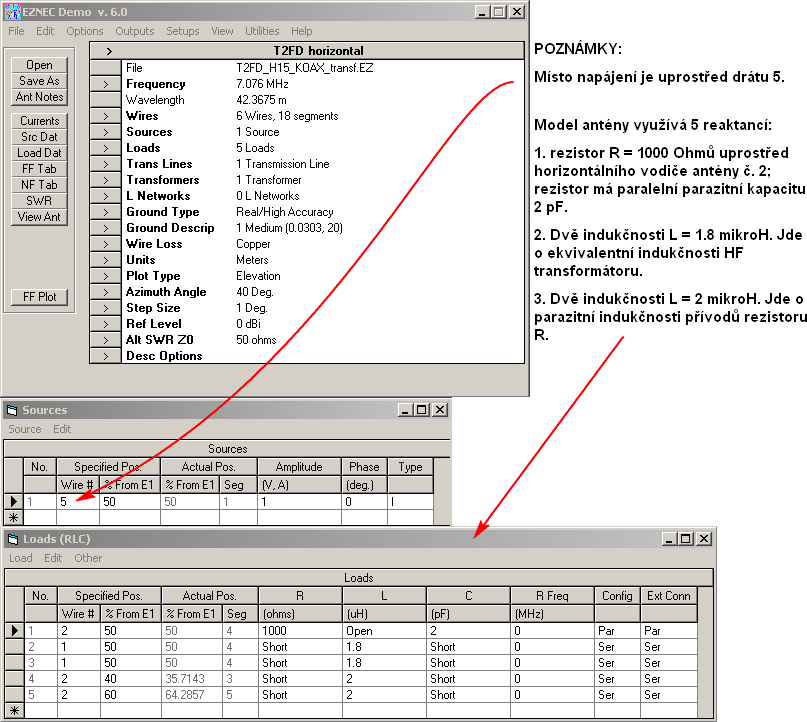The width and height of the screenshot is (807, 722).
Task: Click the arrow button beside Plot Type
Action: click(106, 276)
